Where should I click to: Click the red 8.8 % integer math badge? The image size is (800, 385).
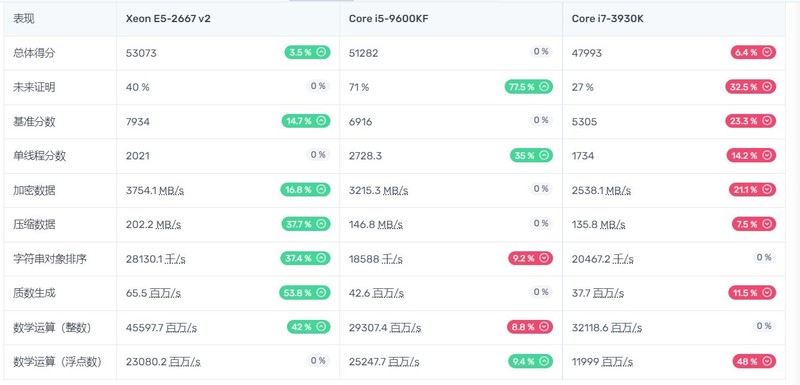coord(530,327)
